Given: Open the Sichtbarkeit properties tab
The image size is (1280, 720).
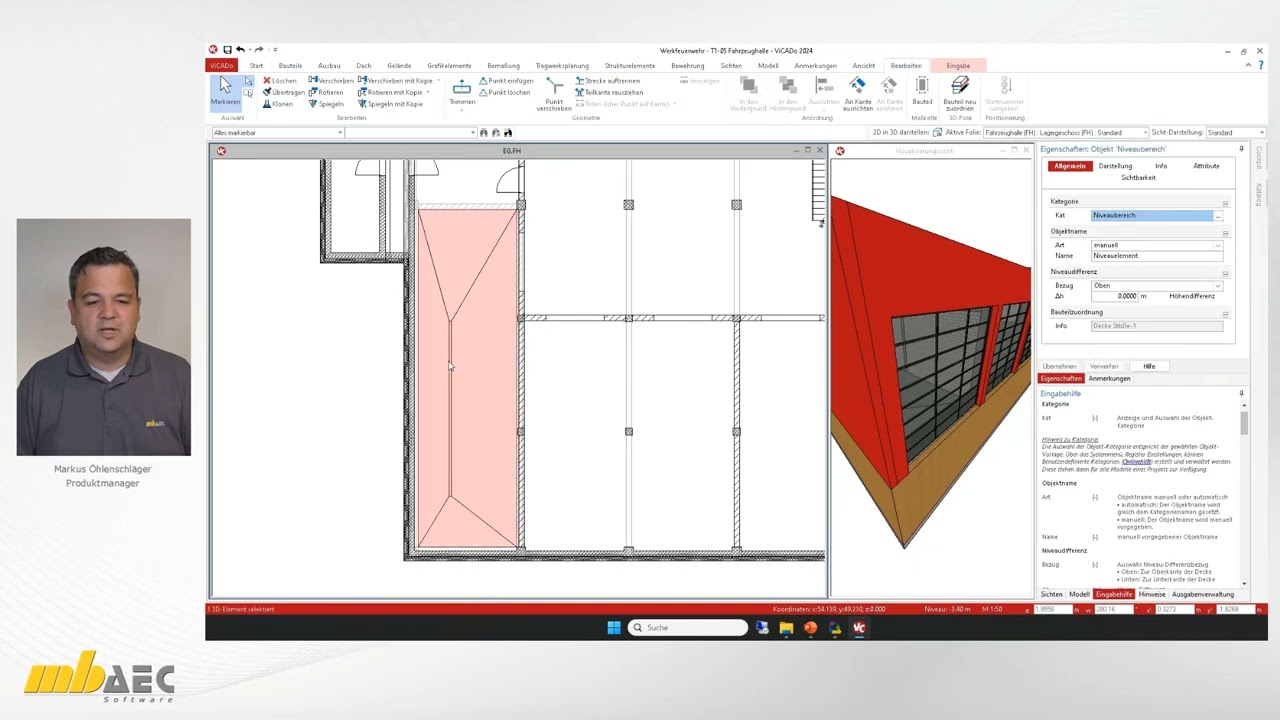Looking at the screenshot, I should (x=1138, y=177).
